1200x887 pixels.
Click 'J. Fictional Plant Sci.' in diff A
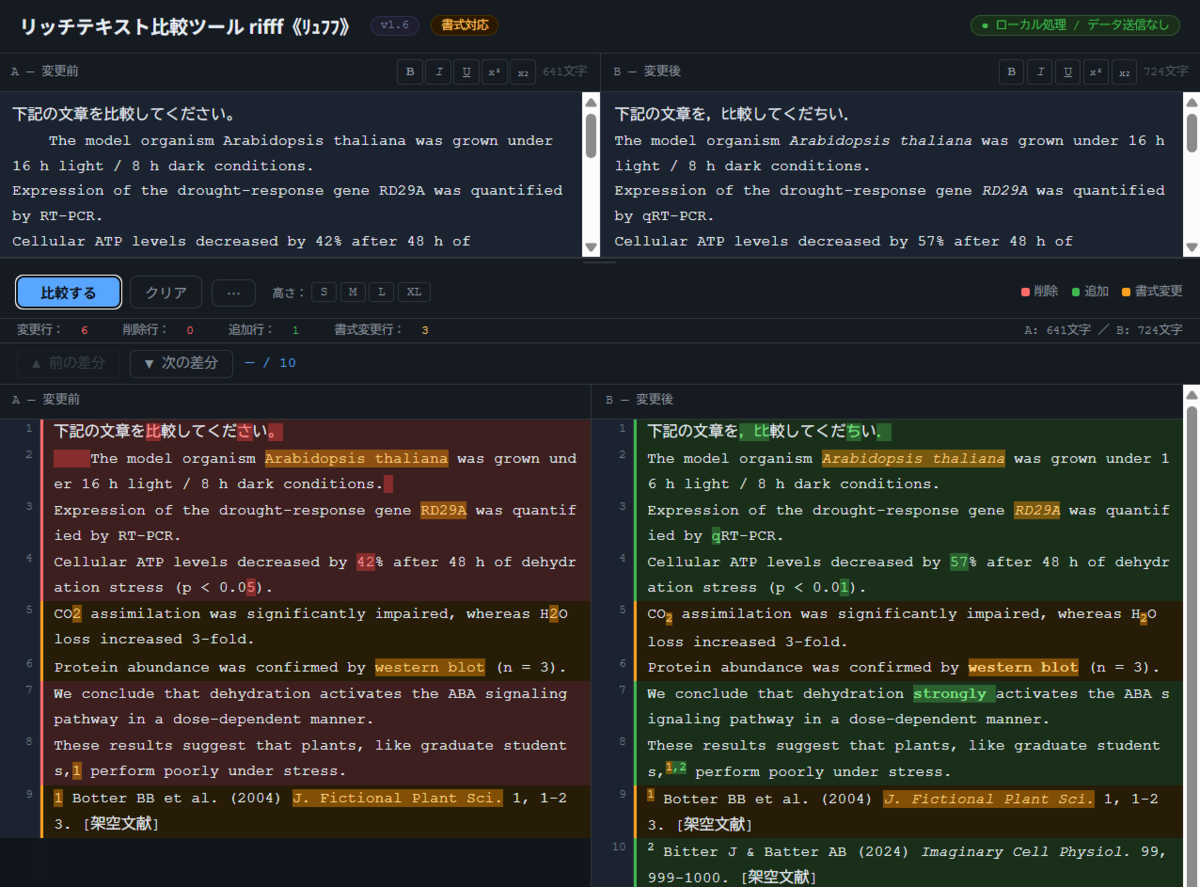pos(397,798)
